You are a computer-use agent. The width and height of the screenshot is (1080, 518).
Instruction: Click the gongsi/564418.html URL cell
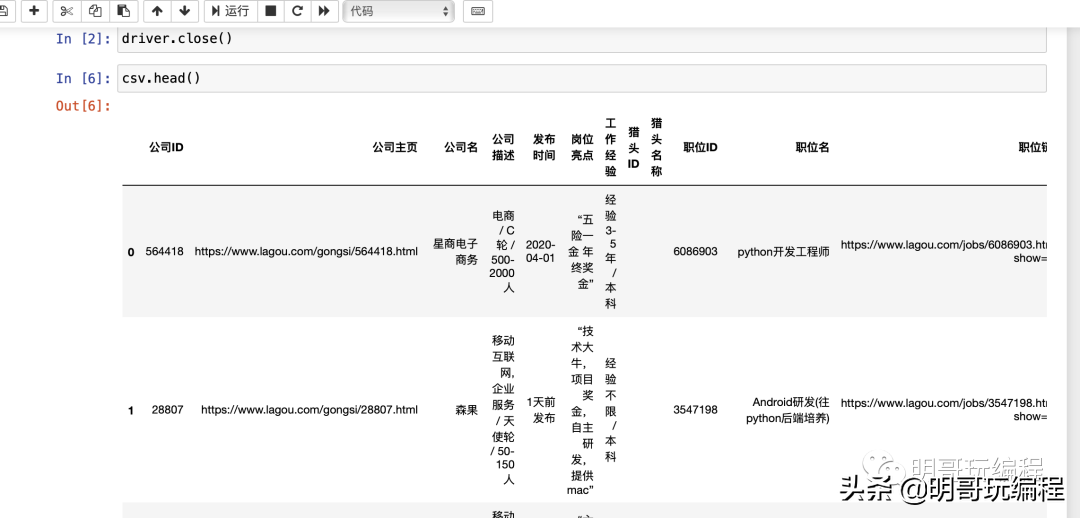click(306, 251)
